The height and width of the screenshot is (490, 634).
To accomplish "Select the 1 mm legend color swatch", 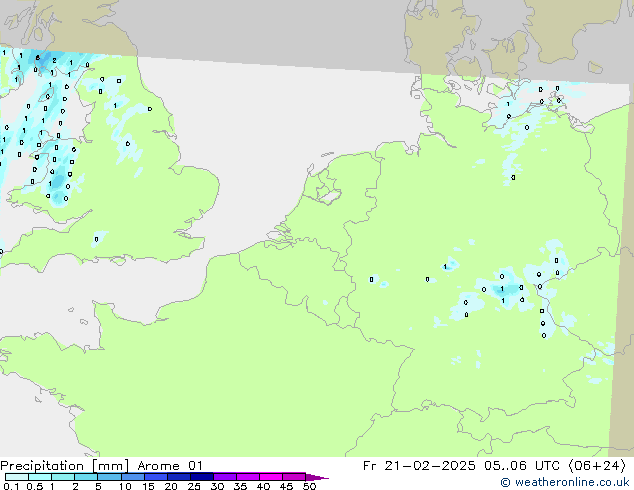I will (x=63, y=477).
